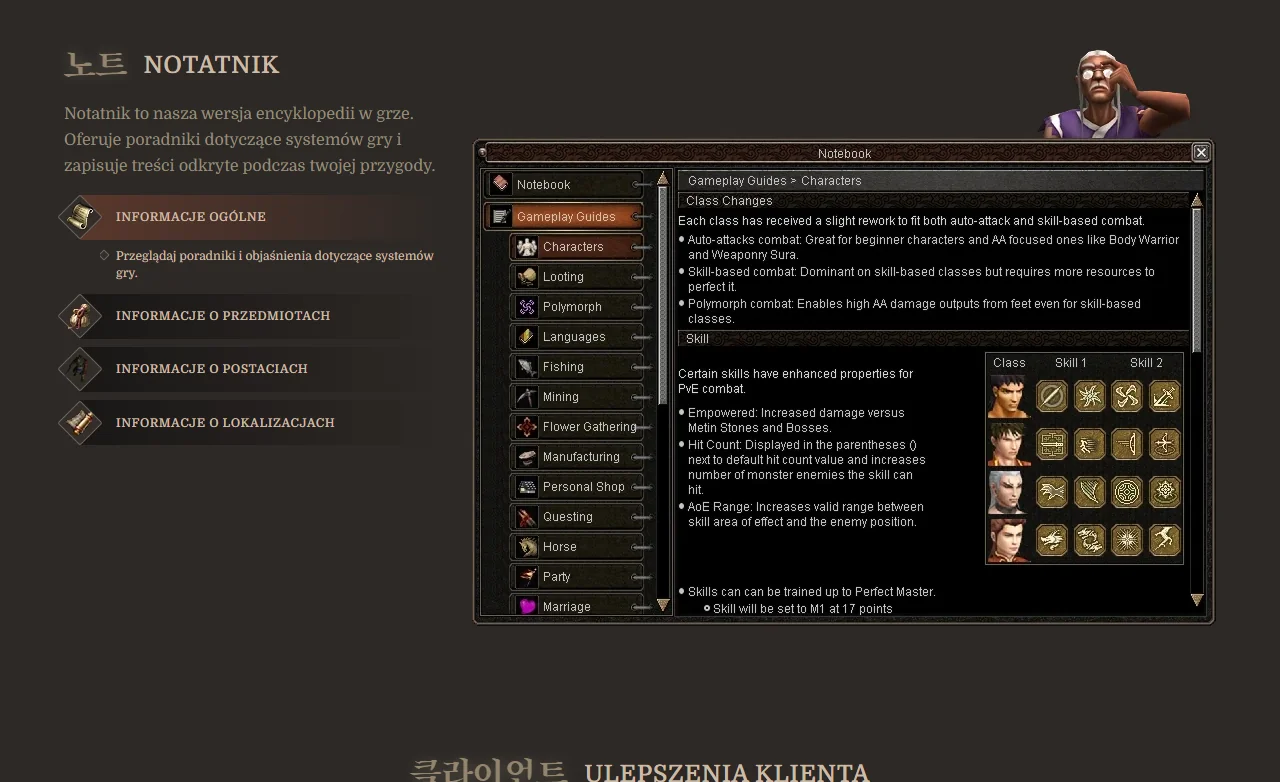Click the bow firing arrow skill icon
The height and width of the screenshot is (782, 1280).
(x=1127, y=444)
